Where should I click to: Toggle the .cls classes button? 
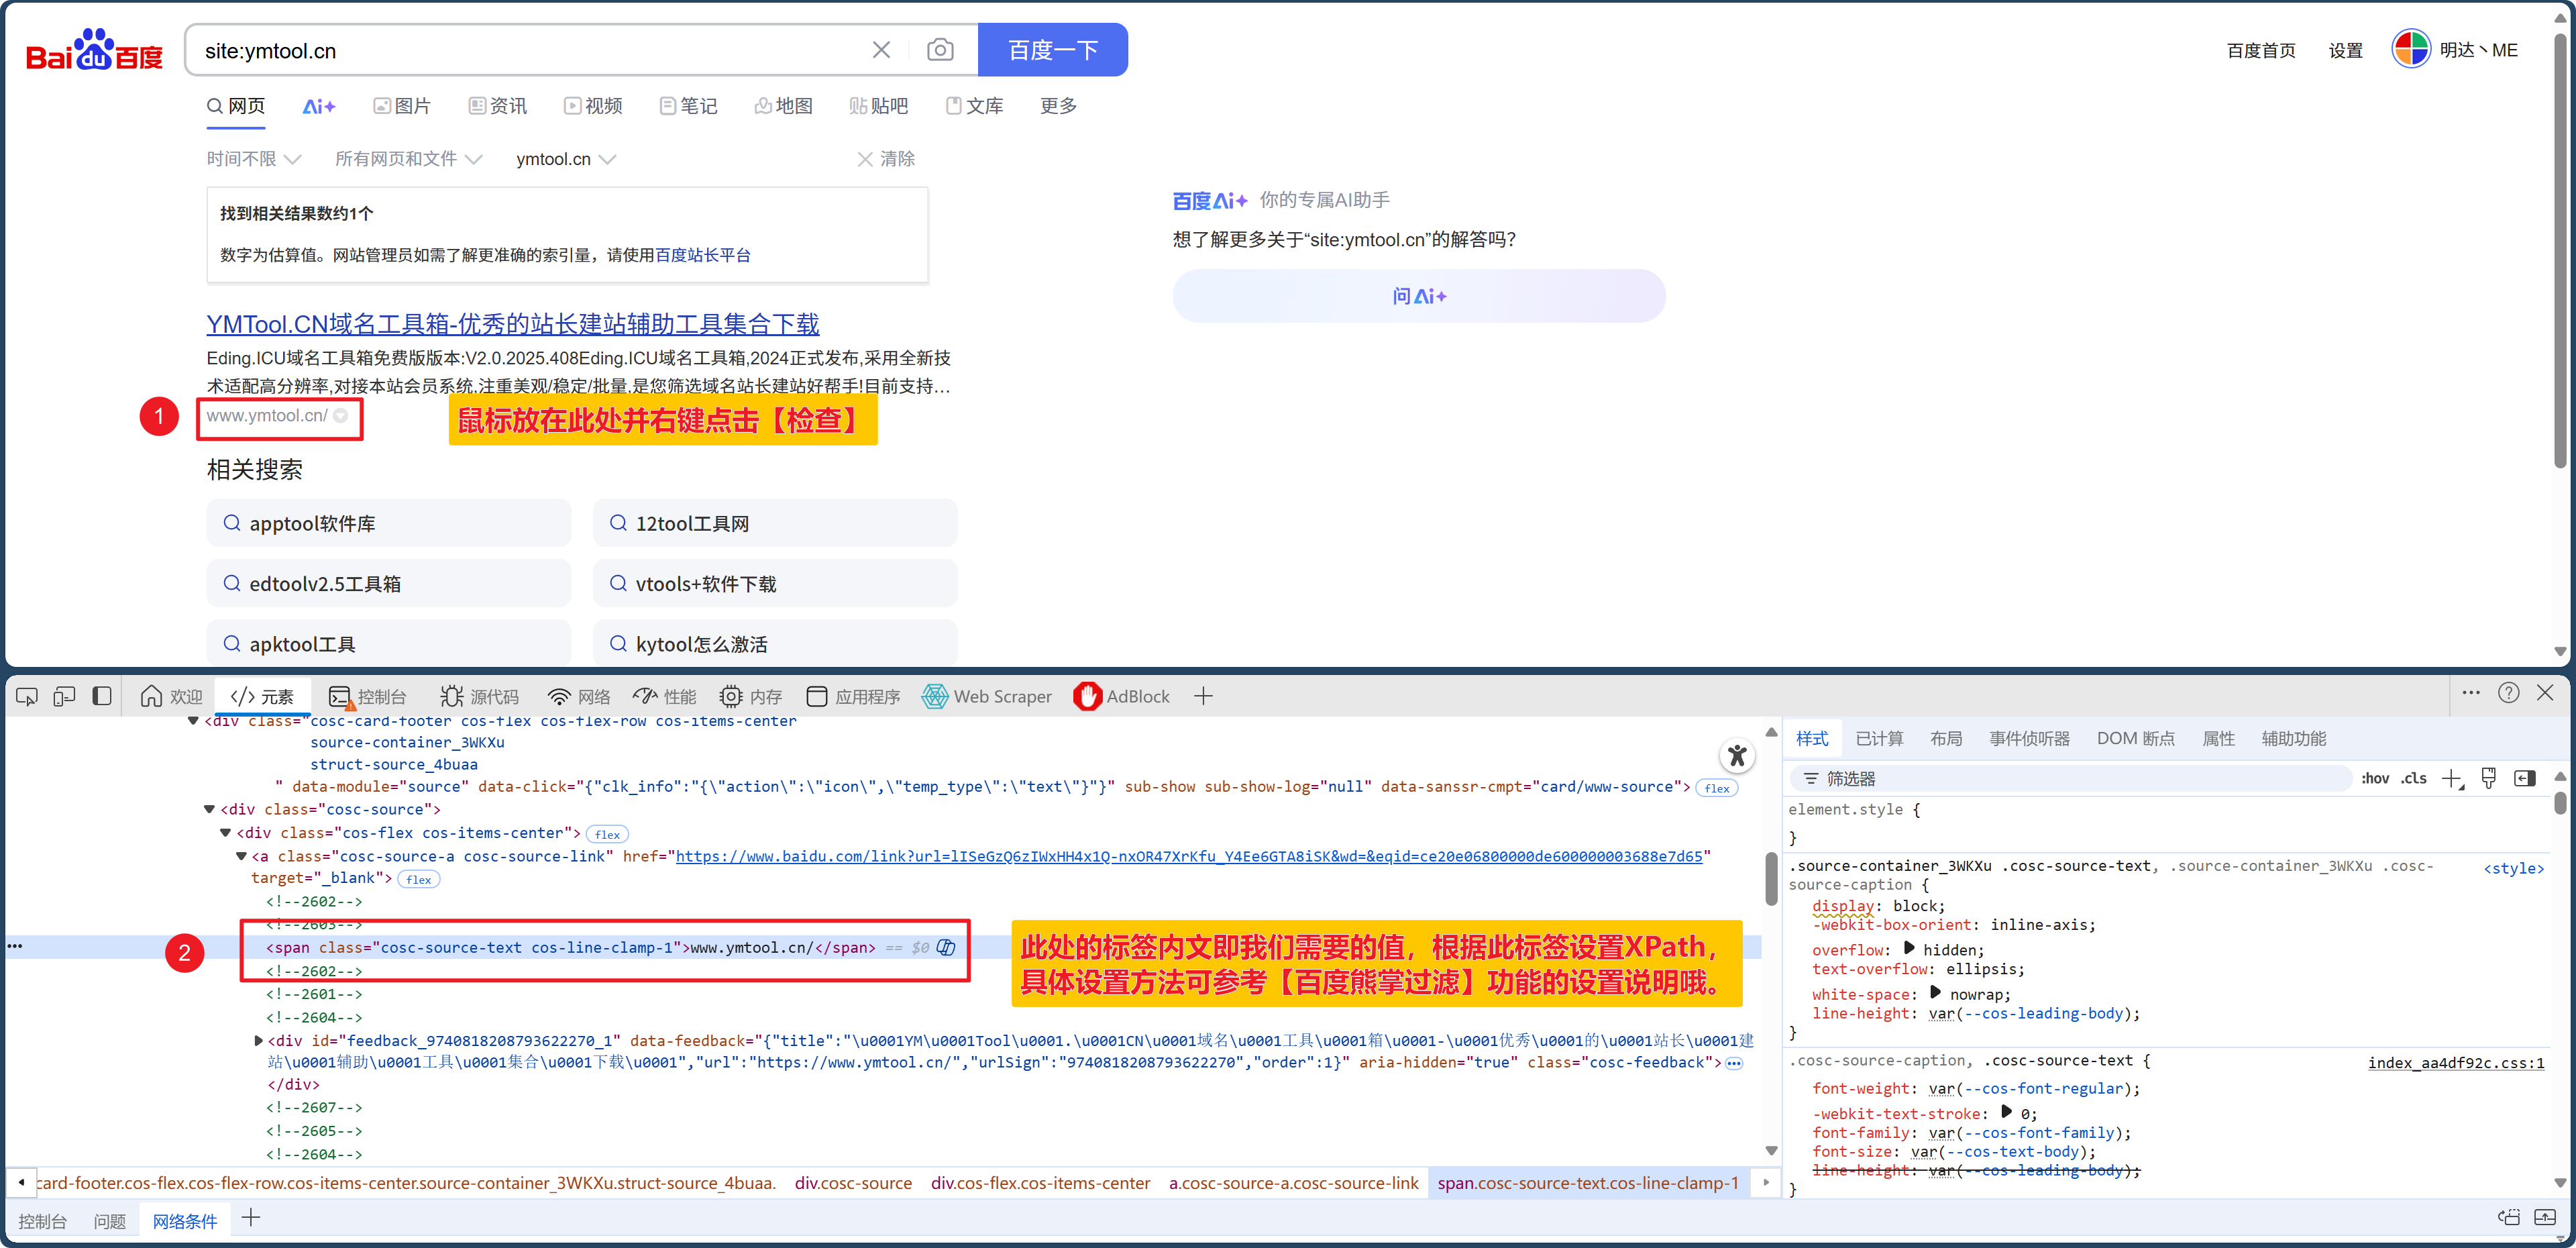pos(2414,778)
